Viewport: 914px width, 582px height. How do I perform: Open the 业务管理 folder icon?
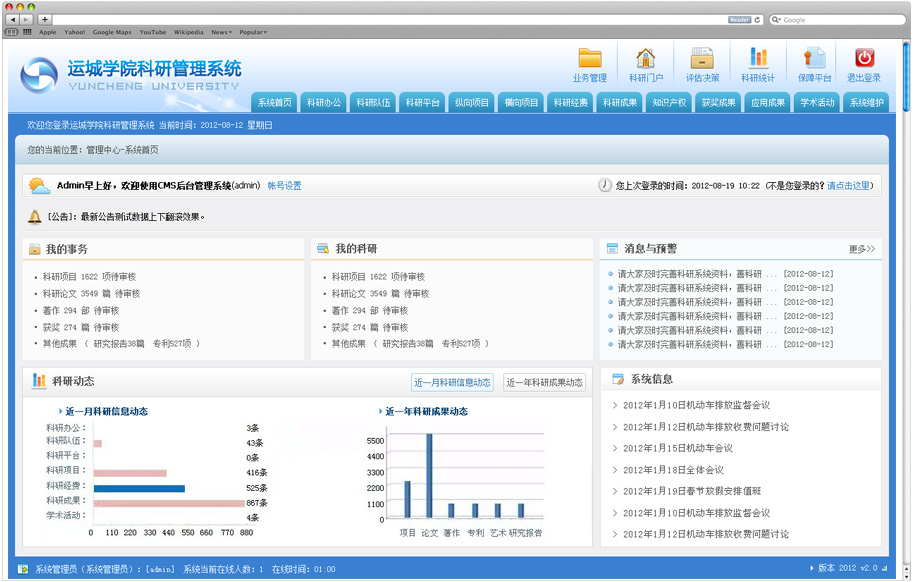click(x=590, y=59)
